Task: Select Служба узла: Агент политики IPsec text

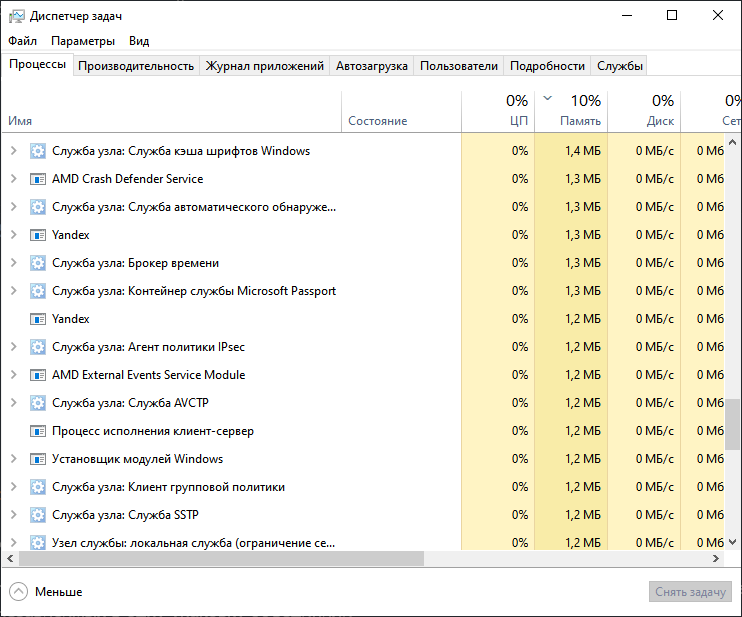Action: 148,347
